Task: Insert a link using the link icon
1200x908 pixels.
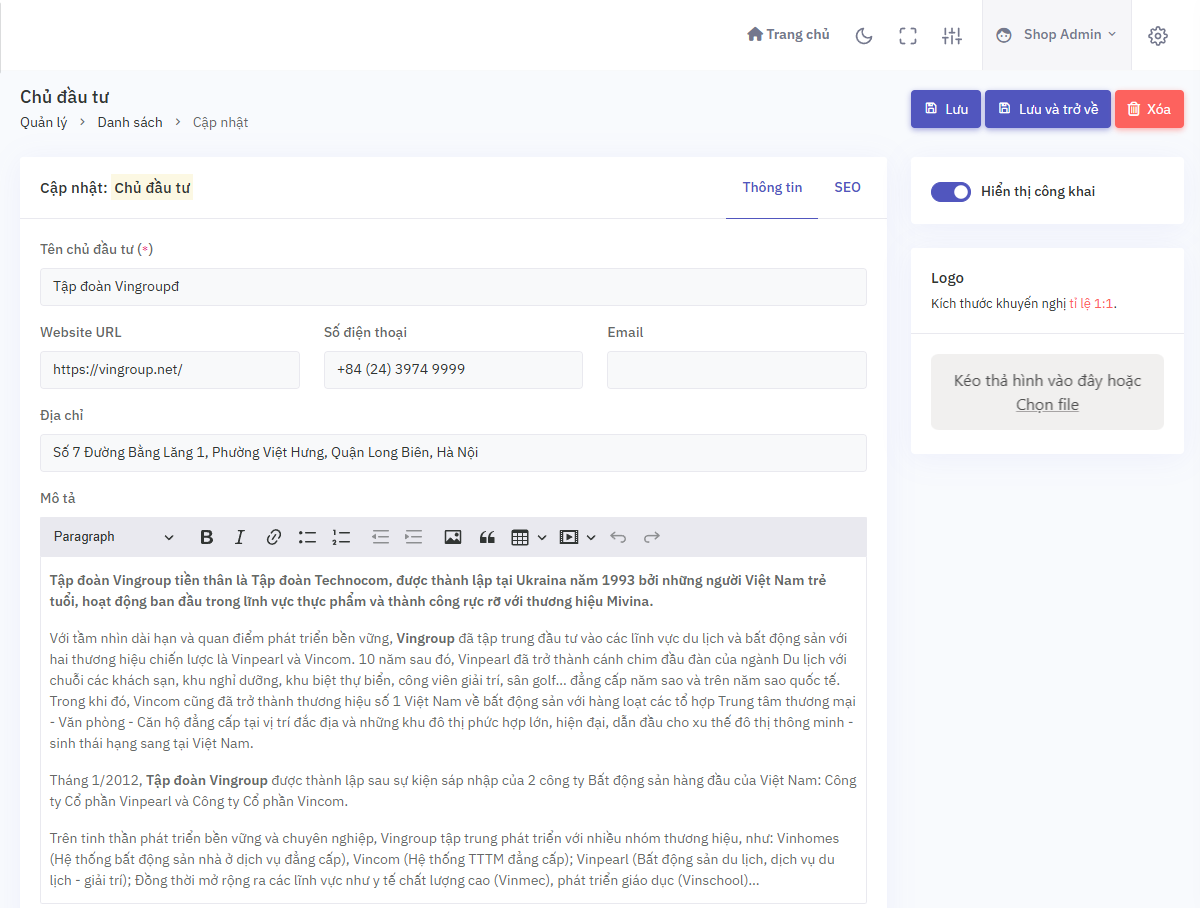Action: click(273, 537)
